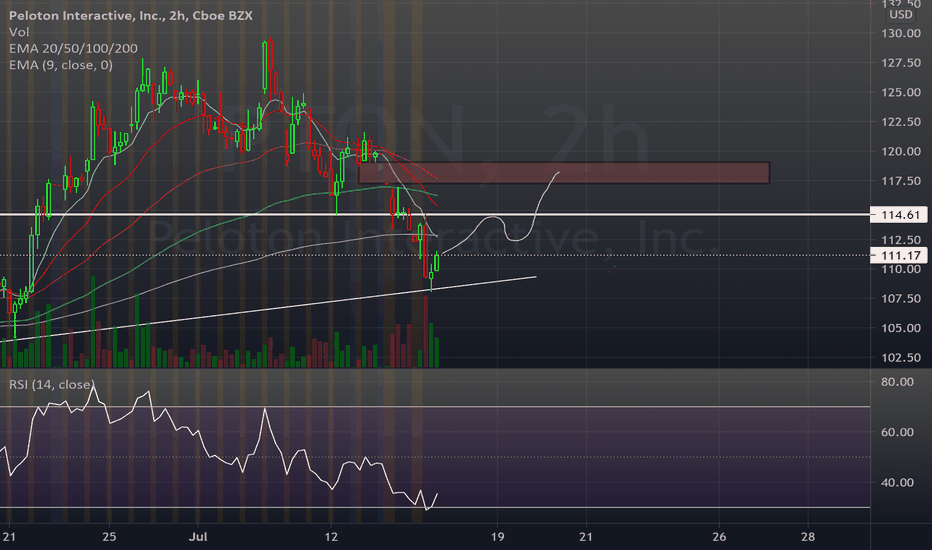932x550 pixels.
Task: Click the 107.50 price axis label
Action: pyautogui.click(x=900, y=298)
